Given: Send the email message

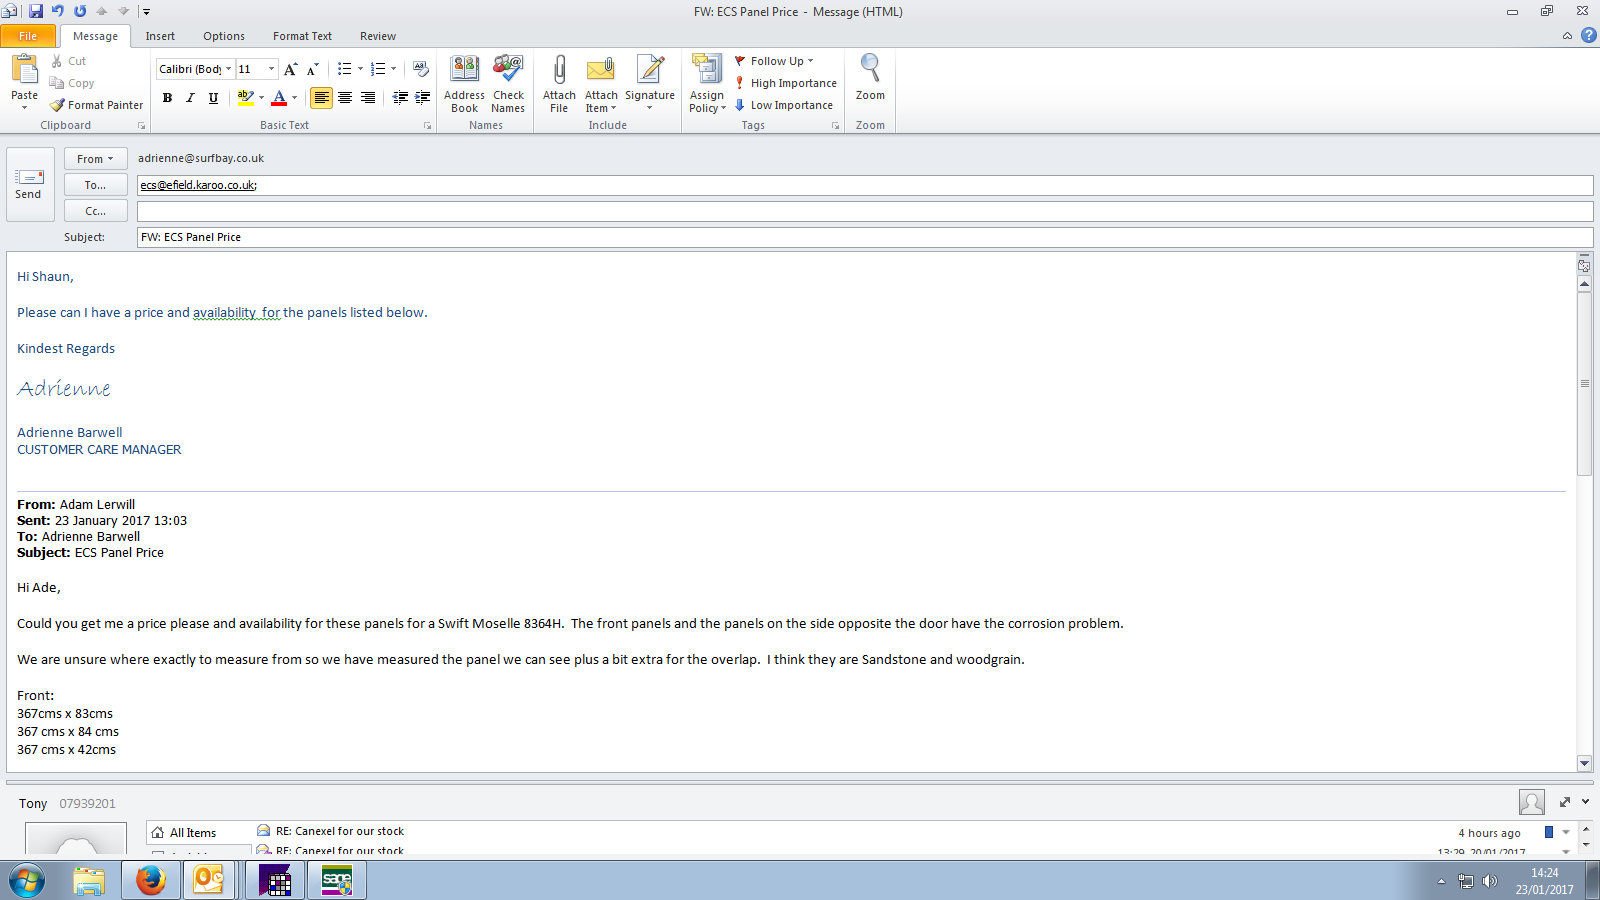Looking at the screenshot, I should click(28, 184).
